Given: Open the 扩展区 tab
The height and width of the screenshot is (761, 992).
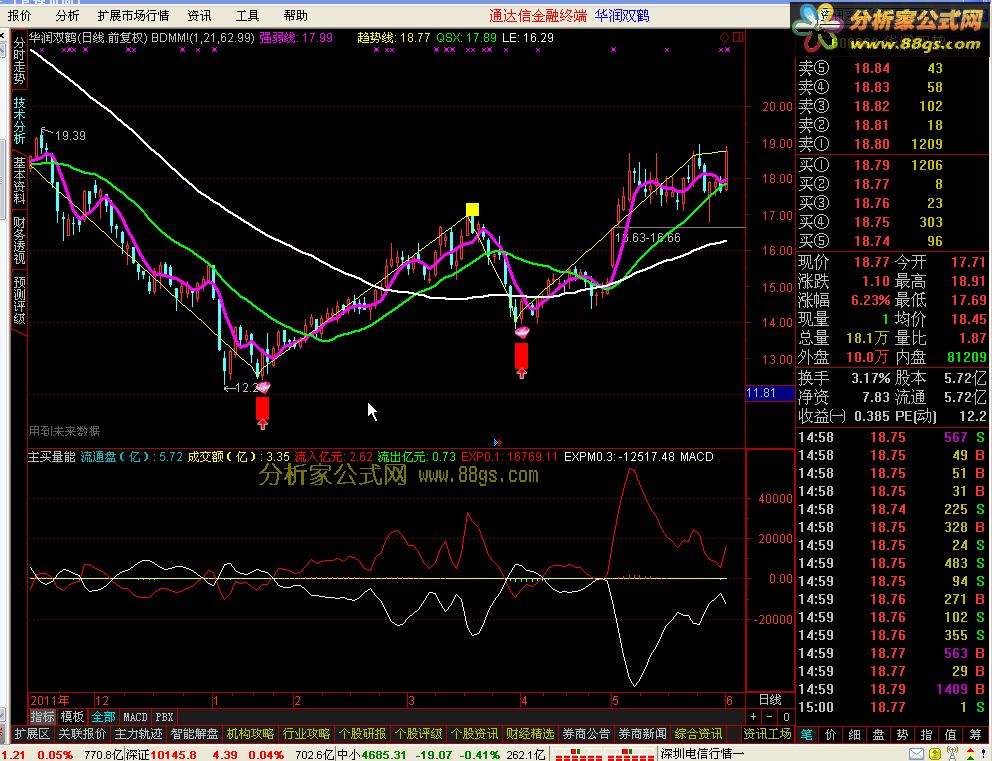Looking at the screenshot, I should pyautogui.click(x=32, y=734).
